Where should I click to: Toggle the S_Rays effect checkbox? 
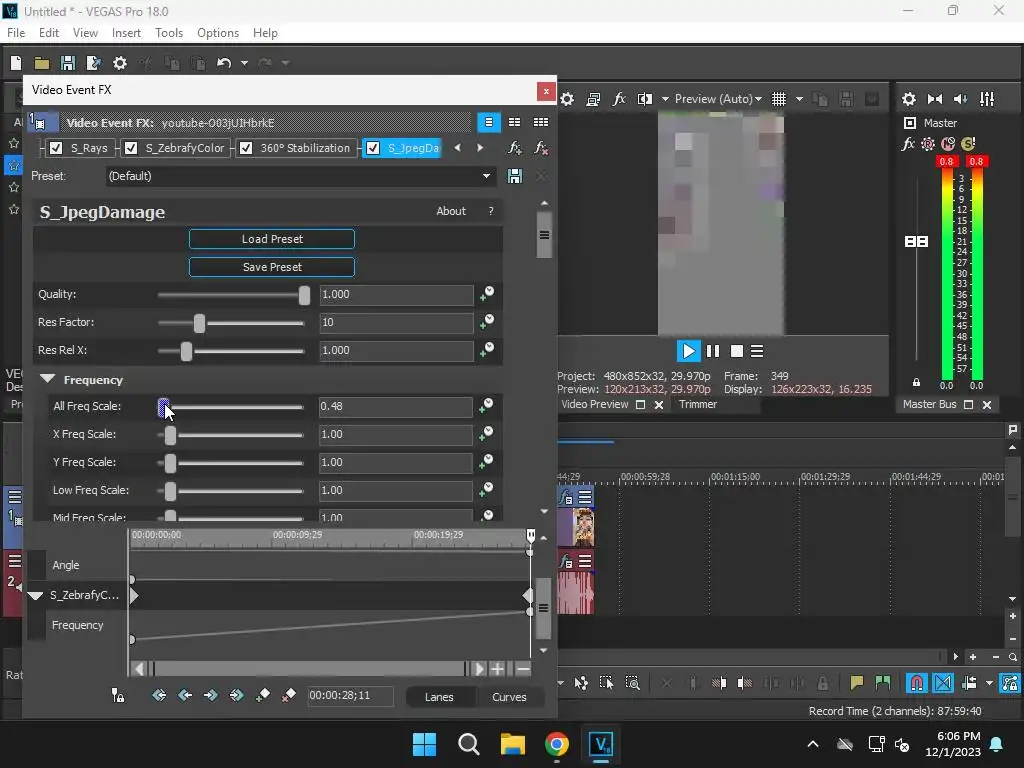pyautogui.click(x=56, y=148)
